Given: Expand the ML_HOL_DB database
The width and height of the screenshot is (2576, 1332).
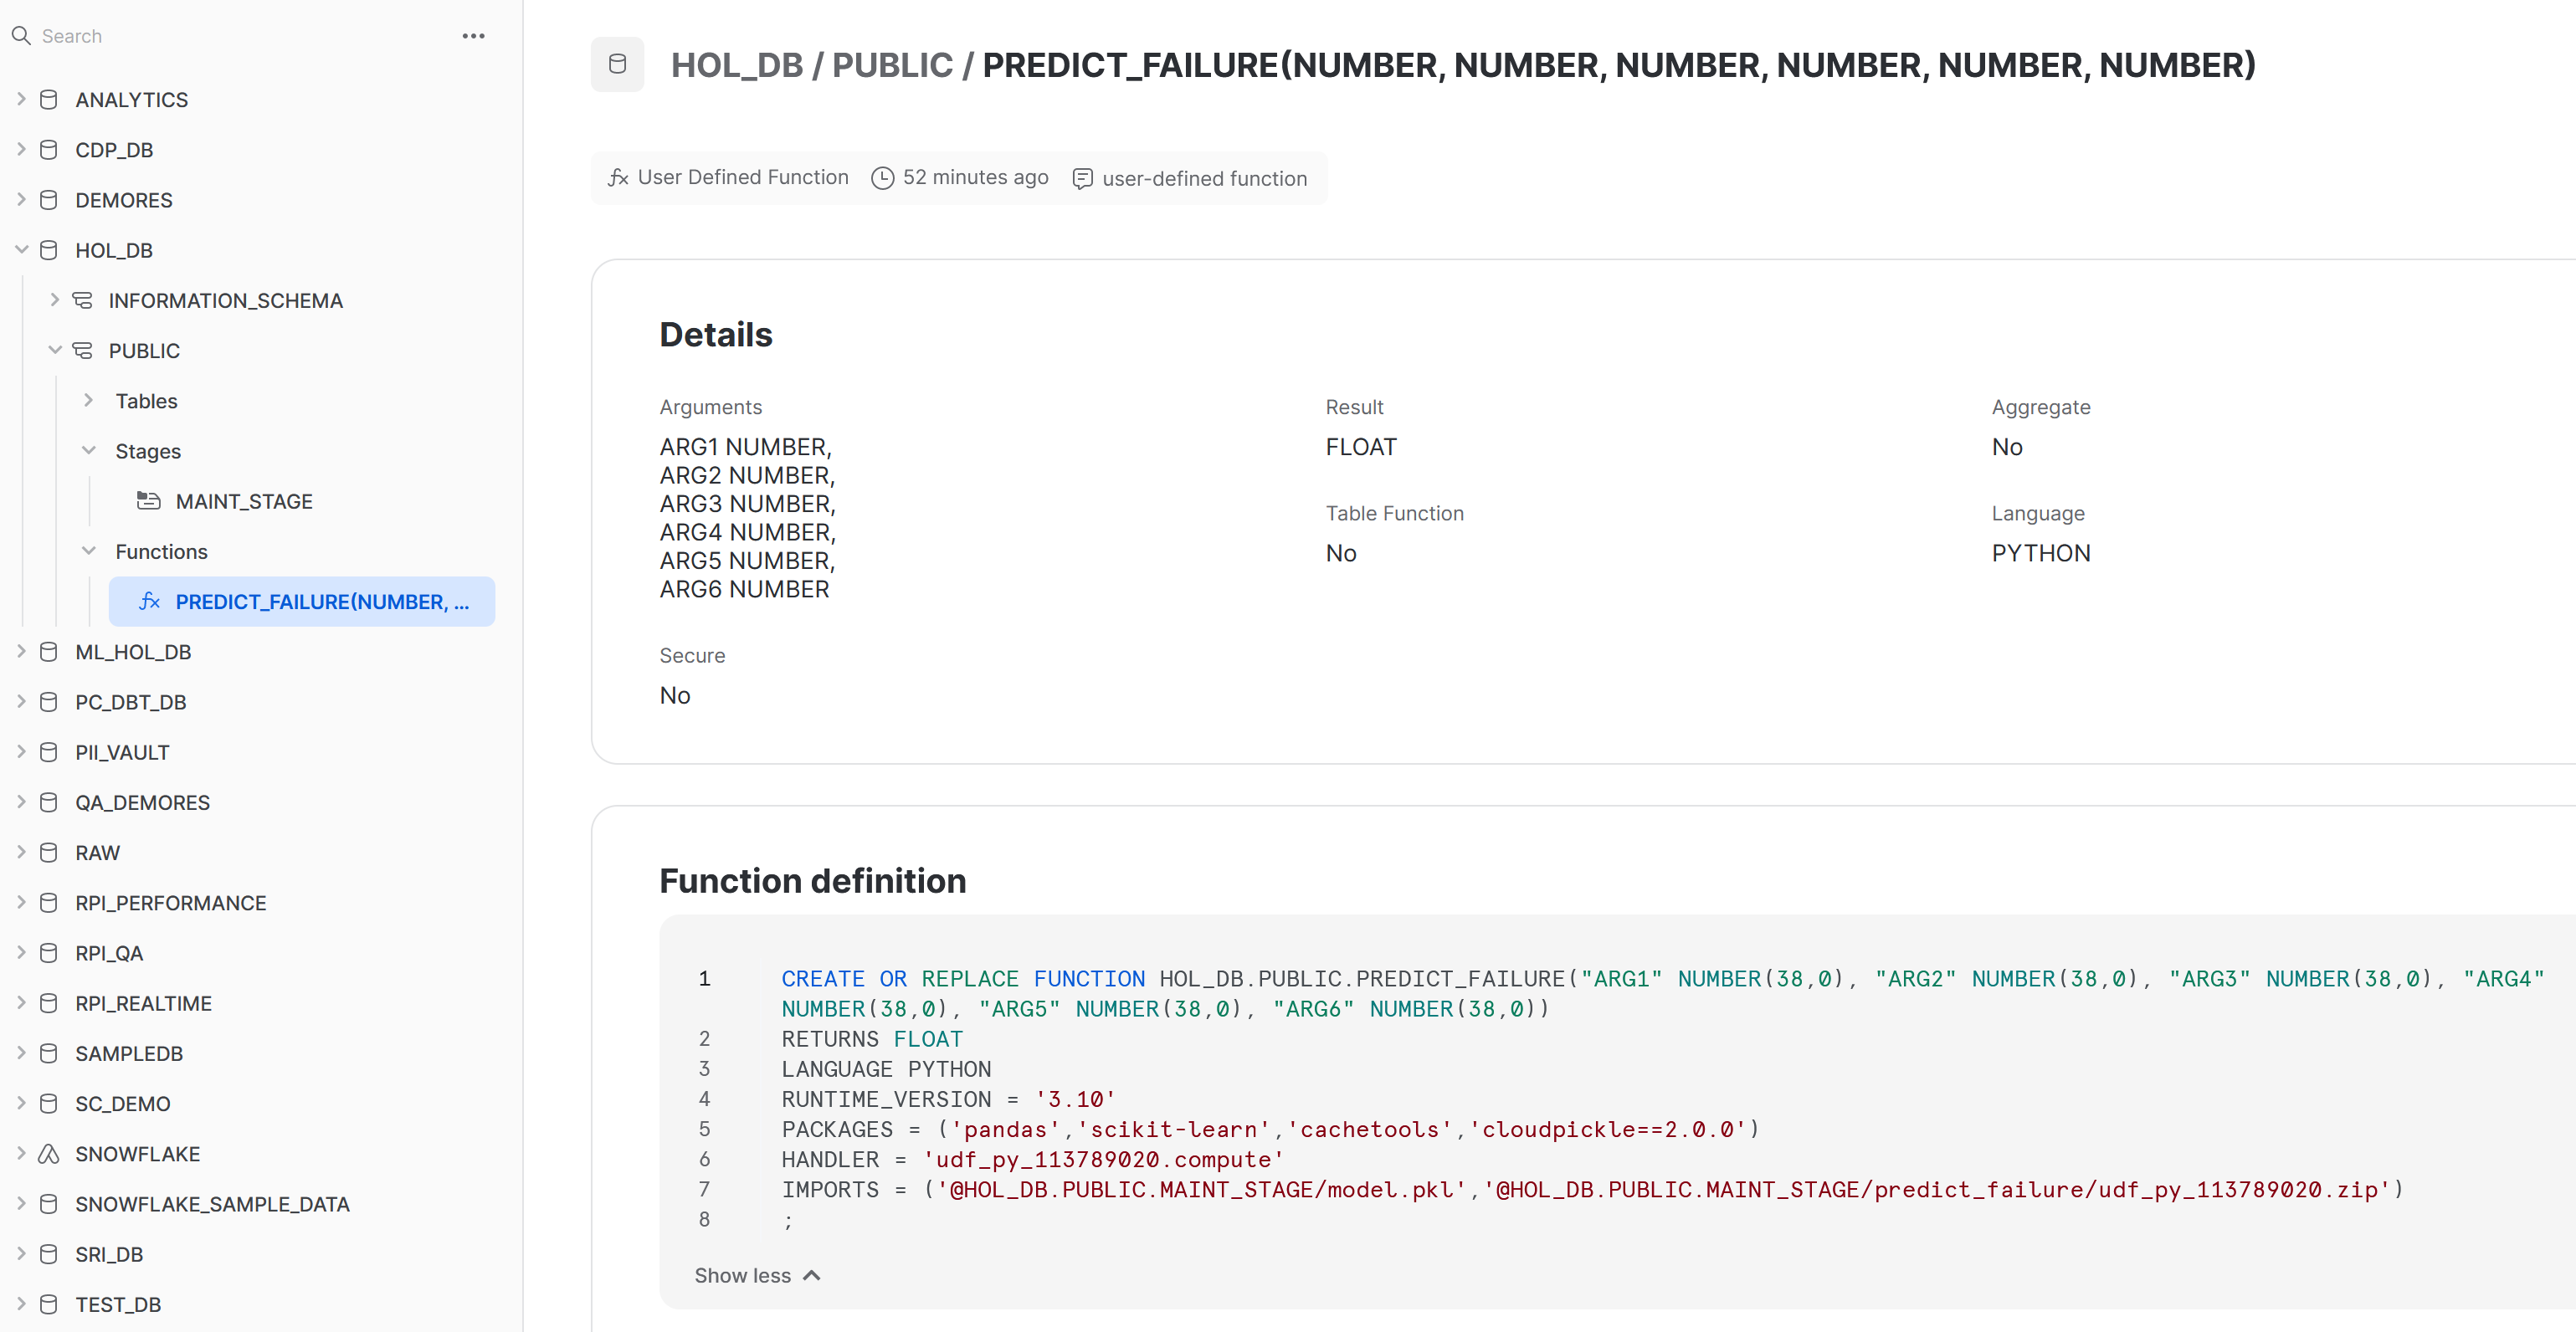Looking at the screenshot, I should 21,652.
